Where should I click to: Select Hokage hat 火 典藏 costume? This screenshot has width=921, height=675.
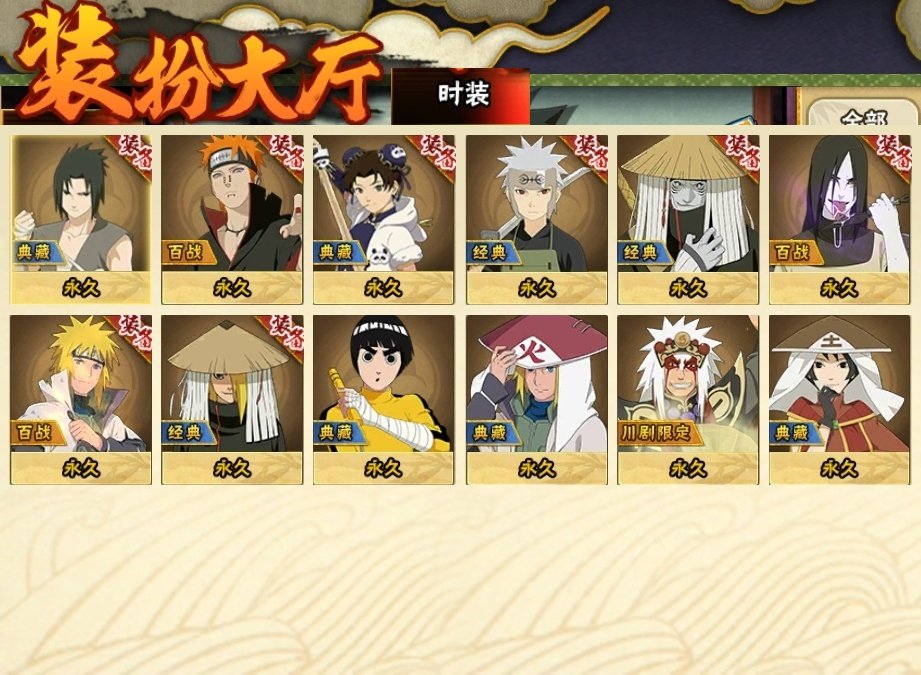pyautogui.click(x=537, y=399)
